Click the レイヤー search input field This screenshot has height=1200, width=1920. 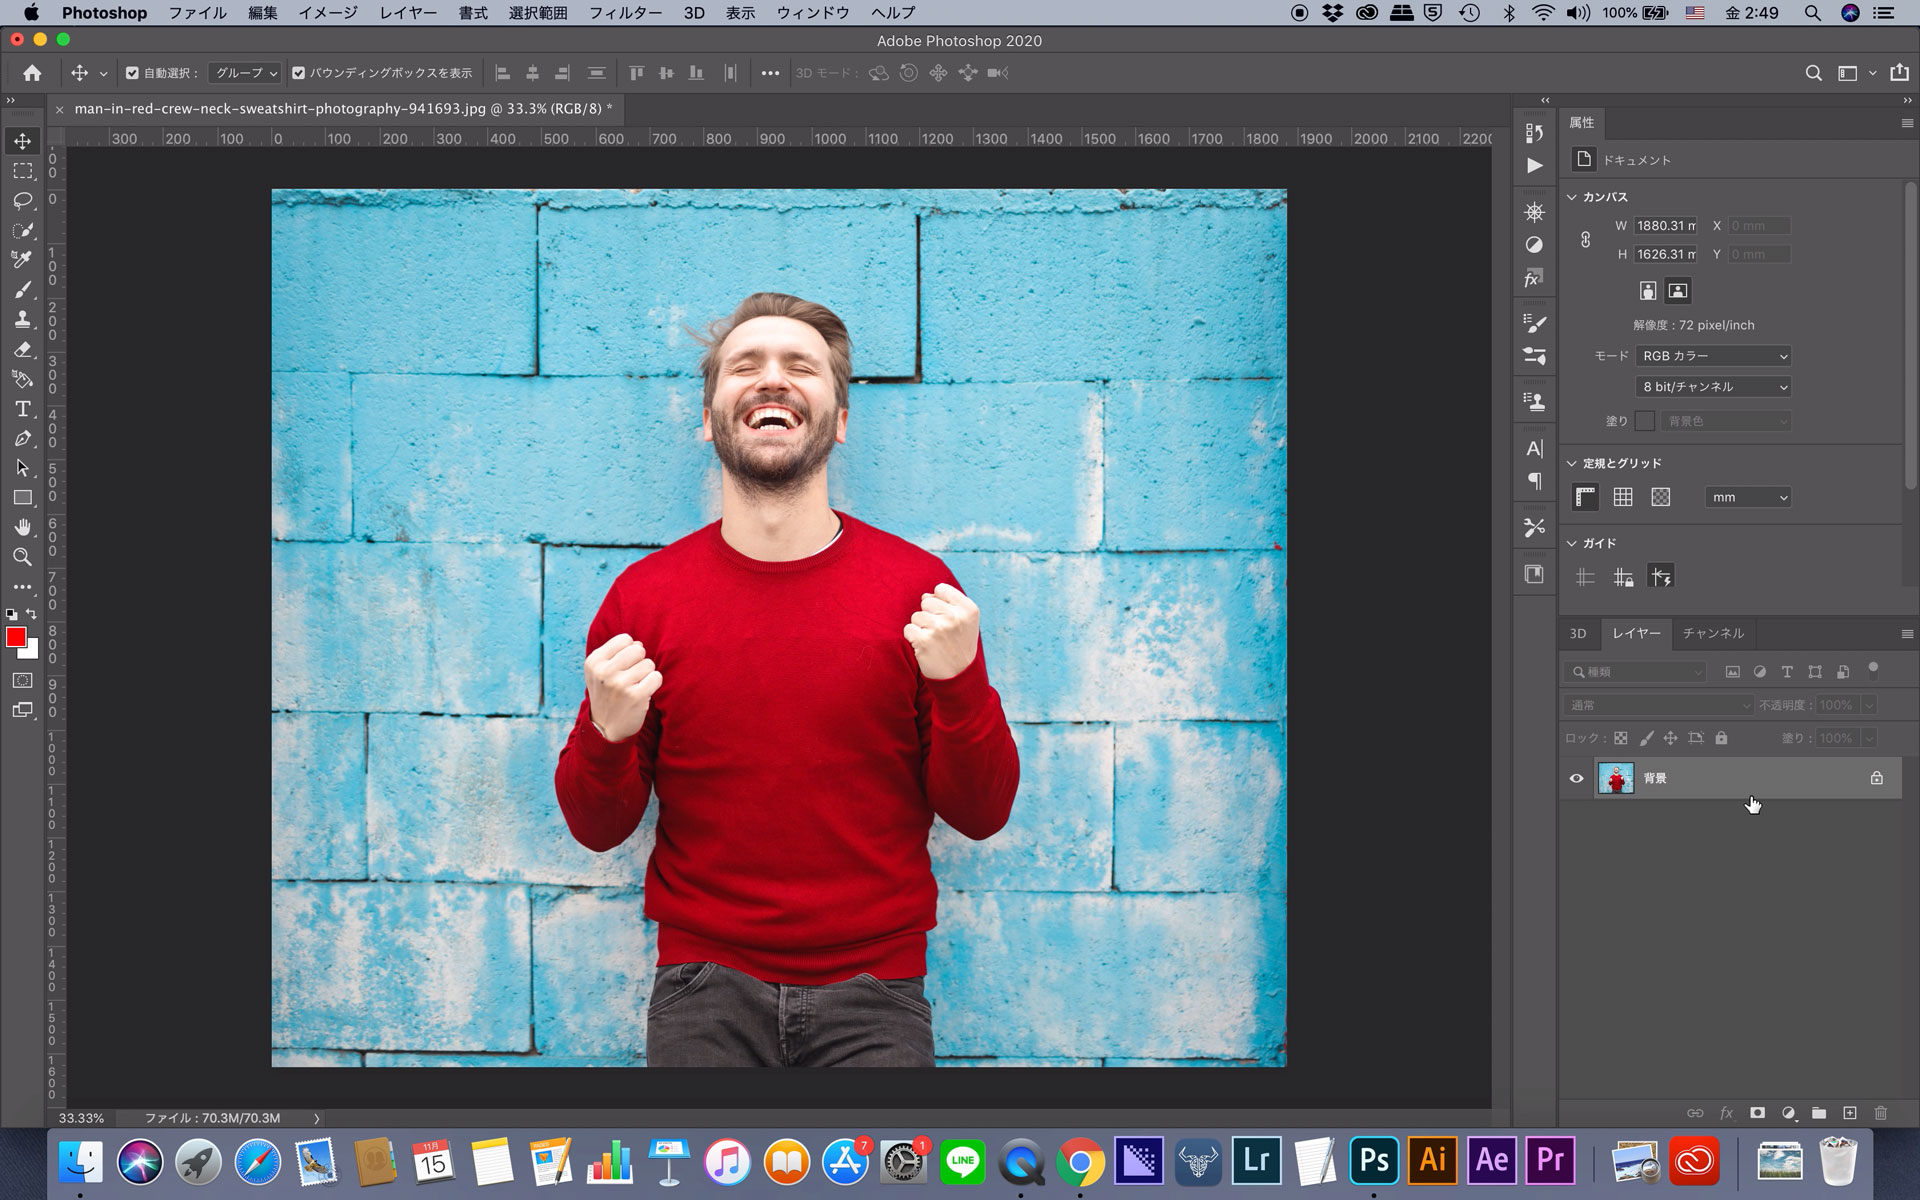(x=1638, y=672)
